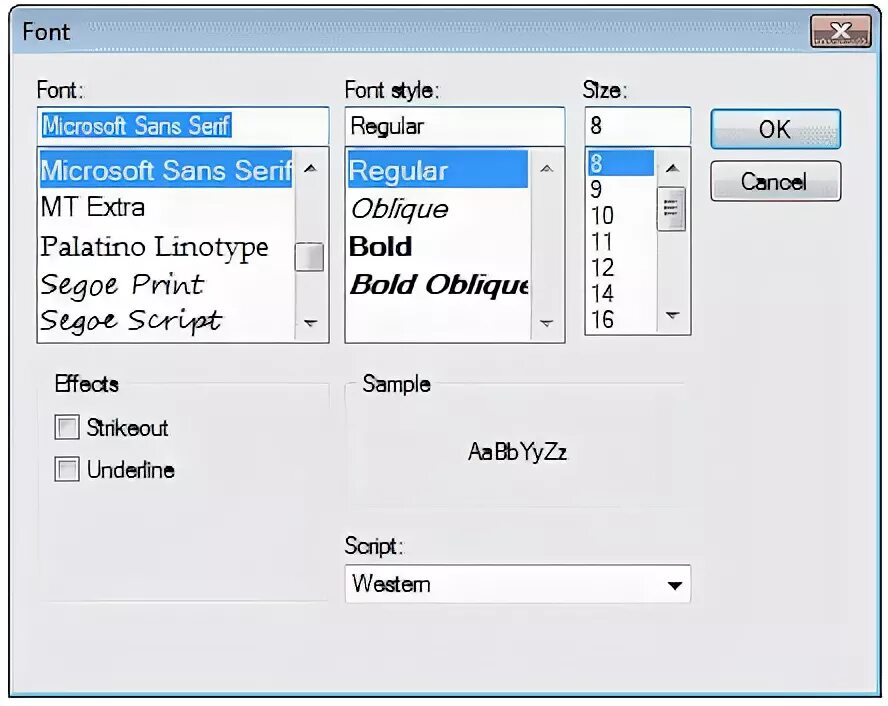This screenshot has width=888, height=706.
Task: Click font style list scroll up arrow
Action: 547,168
